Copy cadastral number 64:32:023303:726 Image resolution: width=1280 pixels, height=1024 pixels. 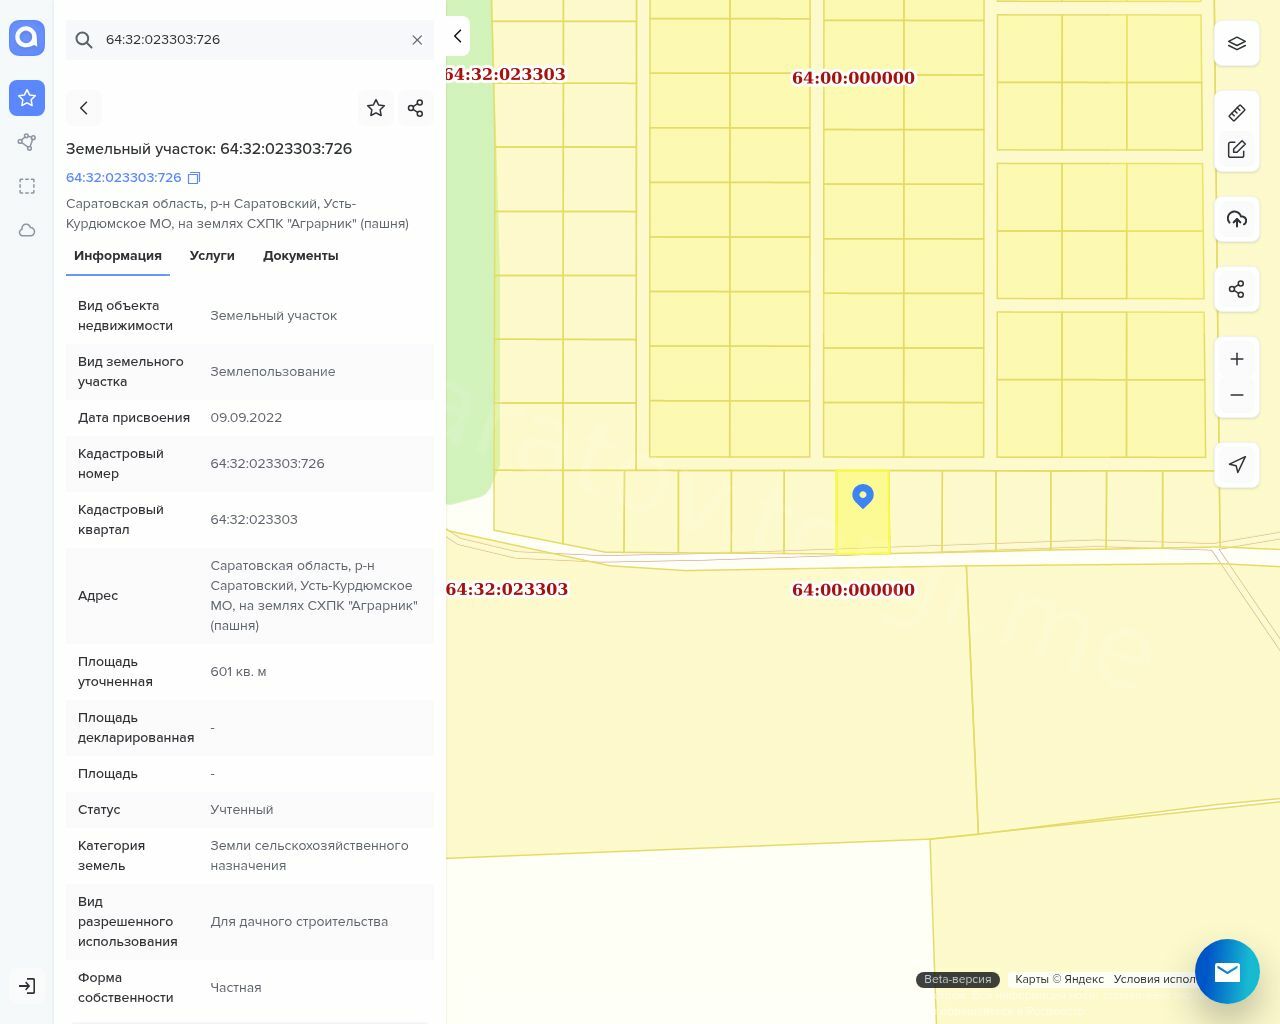[194, 178]
